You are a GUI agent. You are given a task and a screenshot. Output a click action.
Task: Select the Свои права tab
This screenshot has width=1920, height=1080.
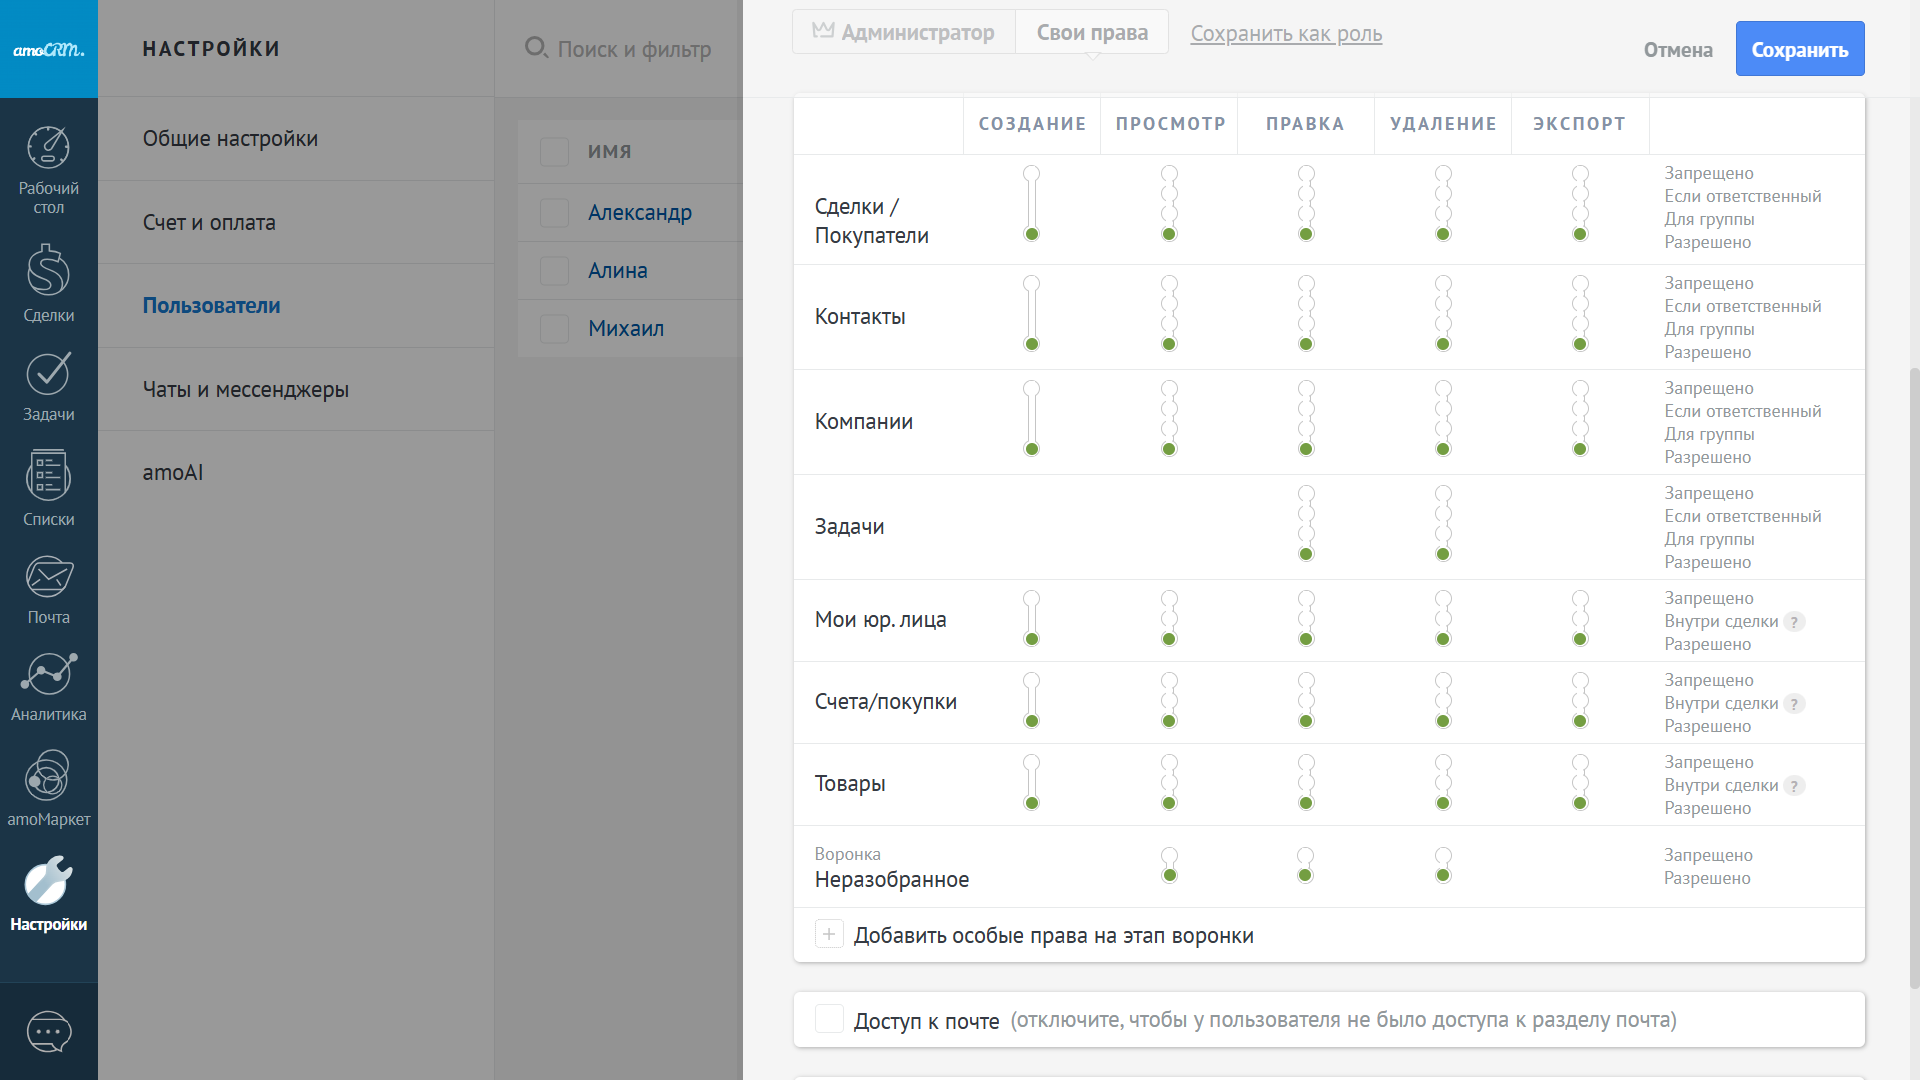pyautogui.click(x=1092, y=33)
